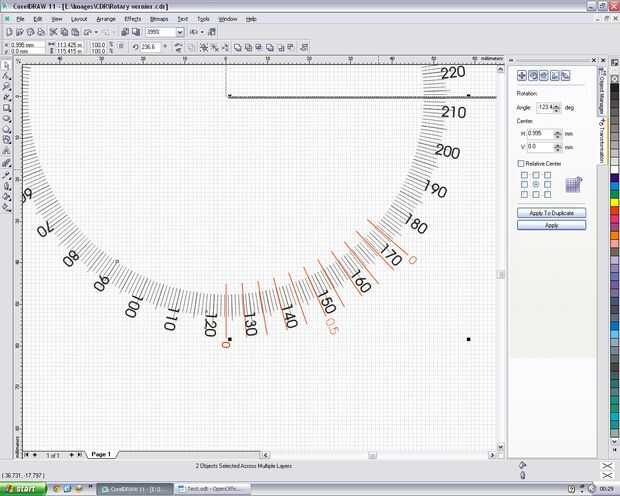620x496 pixels.
Task: Switch to Test.odt OpenOffice taskbar window
Action: 213,489
